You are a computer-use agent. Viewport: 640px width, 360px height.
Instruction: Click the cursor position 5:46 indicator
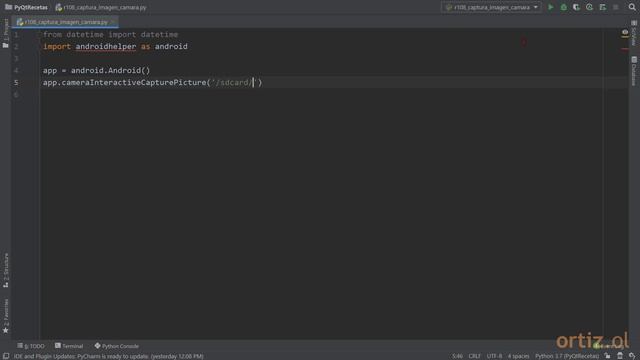(x=458, y=356)
